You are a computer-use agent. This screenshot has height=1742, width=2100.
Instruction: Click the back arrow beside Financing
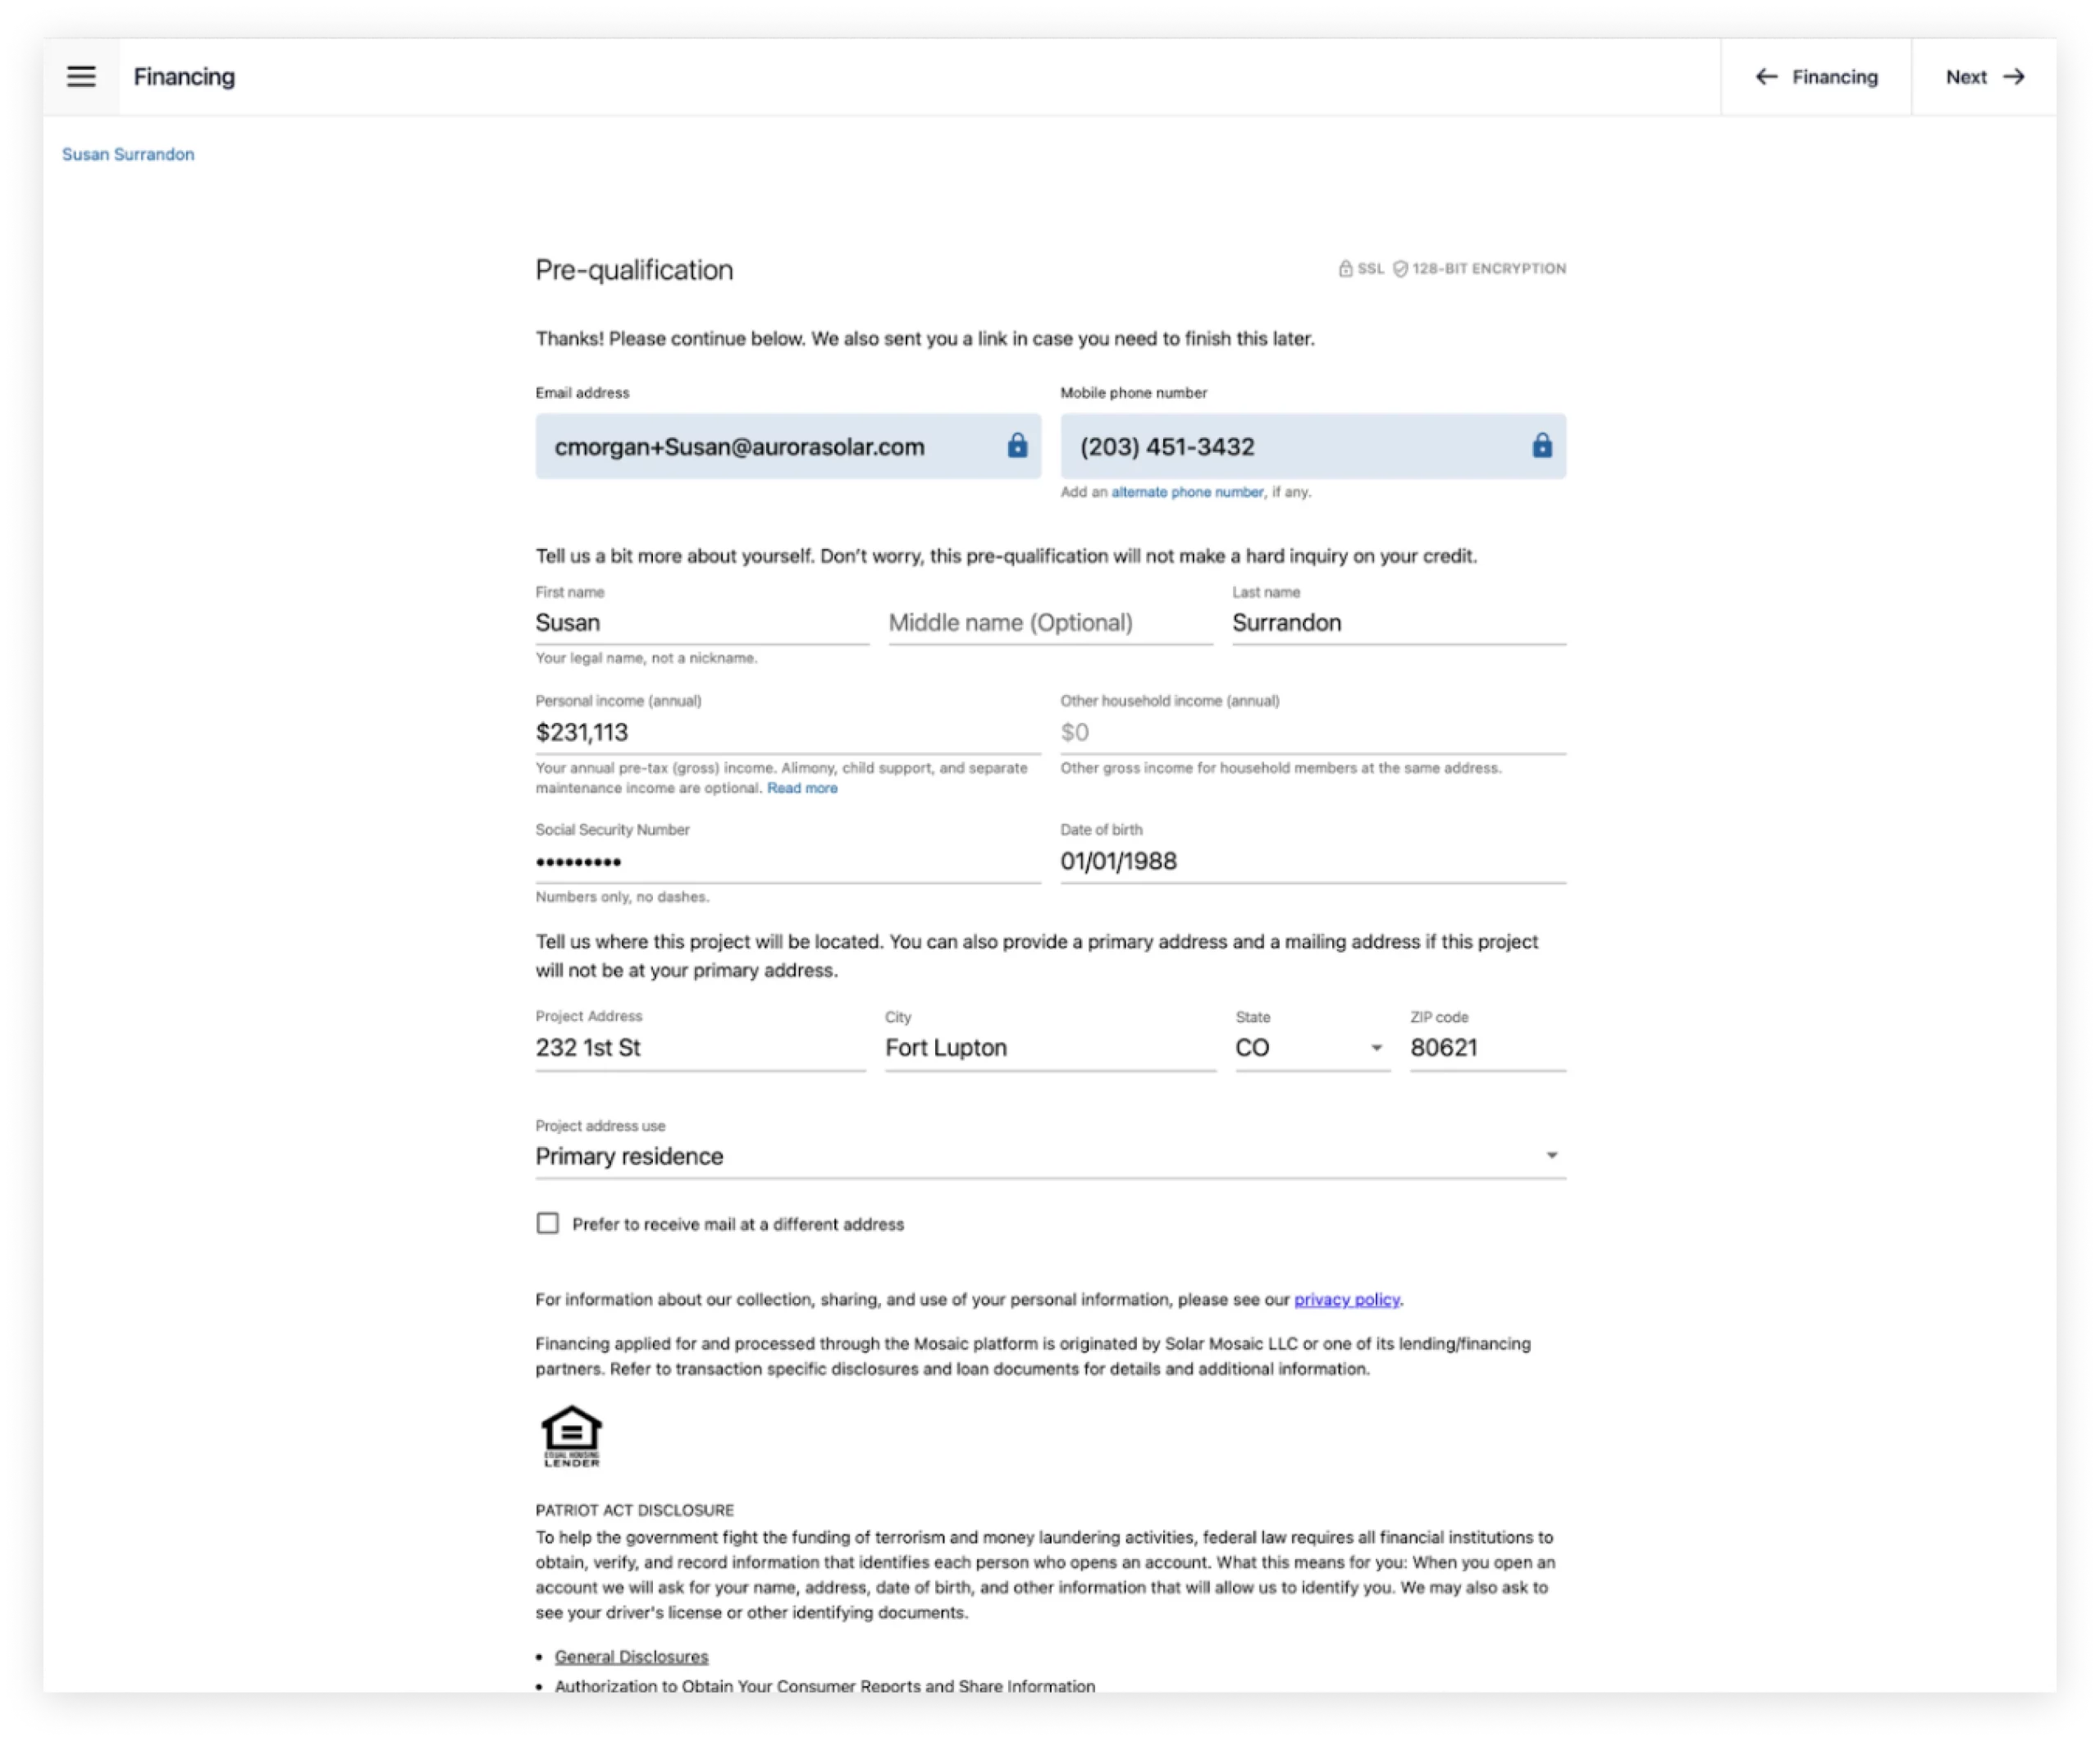point(1766,77)
